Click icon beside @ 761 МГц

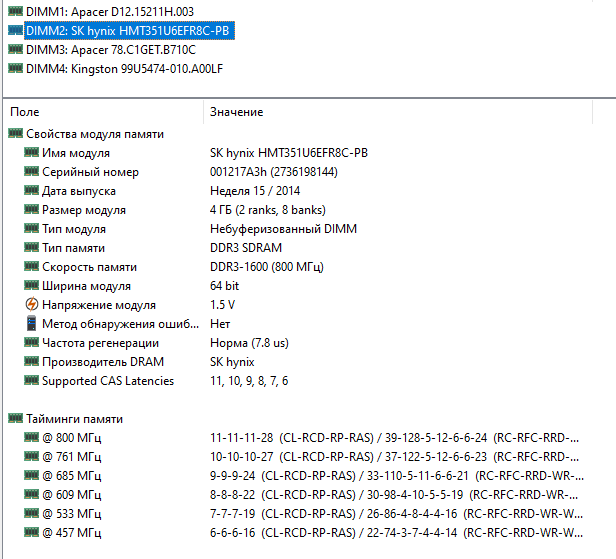(x=31, y=456)
